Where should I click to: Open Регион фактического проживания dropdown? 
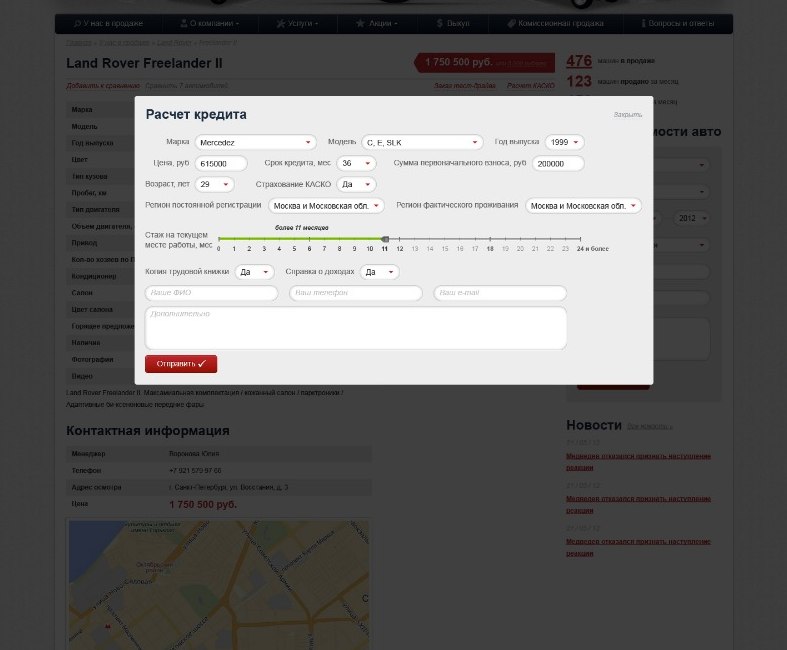coord(583,206)
